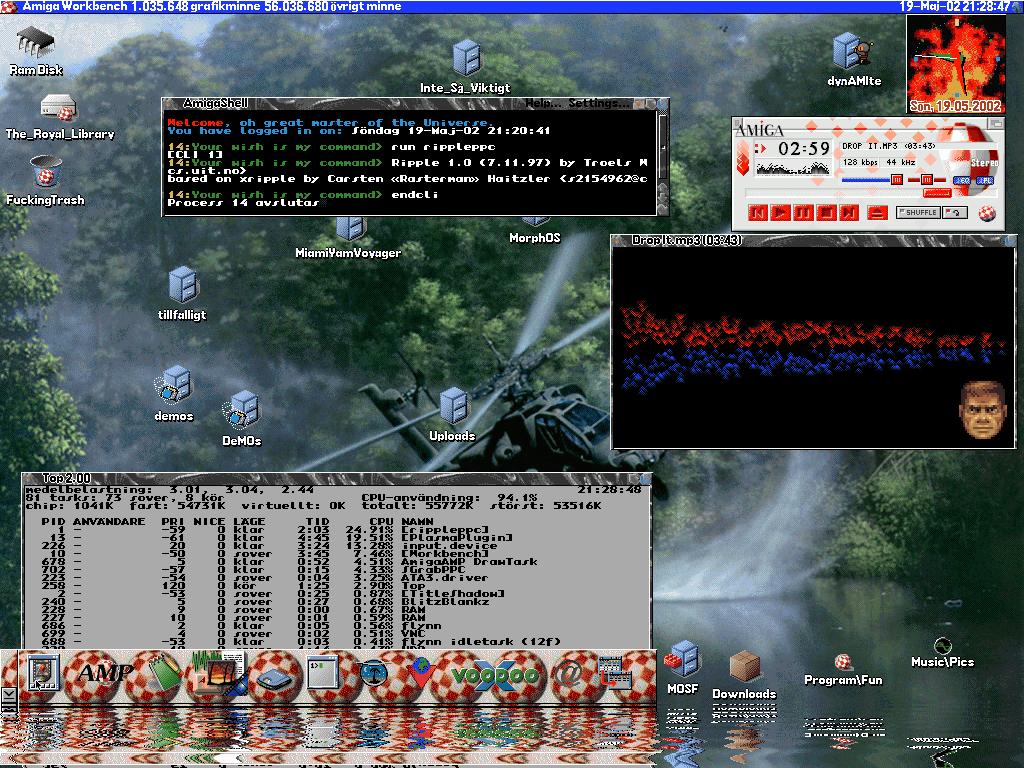The height and width of the screenshot is (768, 1024).
Task: Open Help menu in AmigaShell title bar
Action: 541,103
